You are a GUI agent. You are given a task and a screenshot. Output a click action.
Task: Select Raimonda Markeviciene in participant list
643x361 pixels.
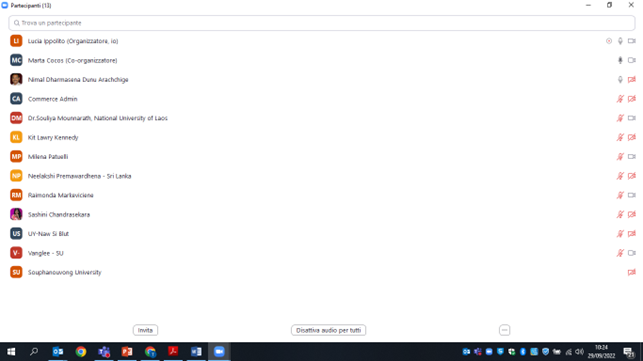click(x=322, y=195)
